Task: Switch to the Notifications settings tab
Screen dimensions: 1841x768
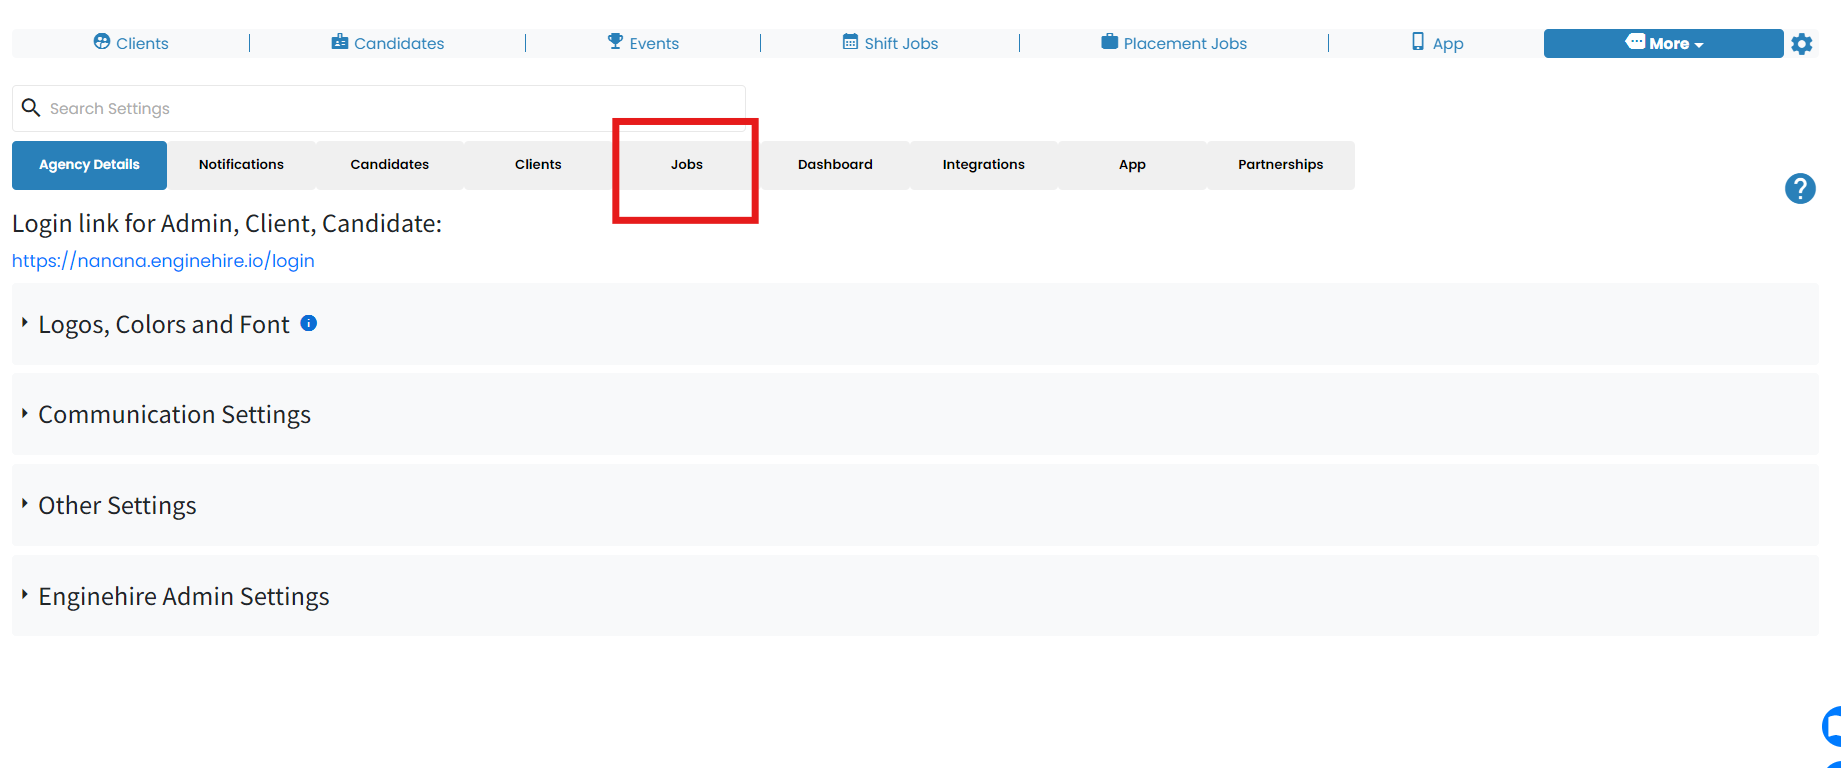Action: coord(241,165)
